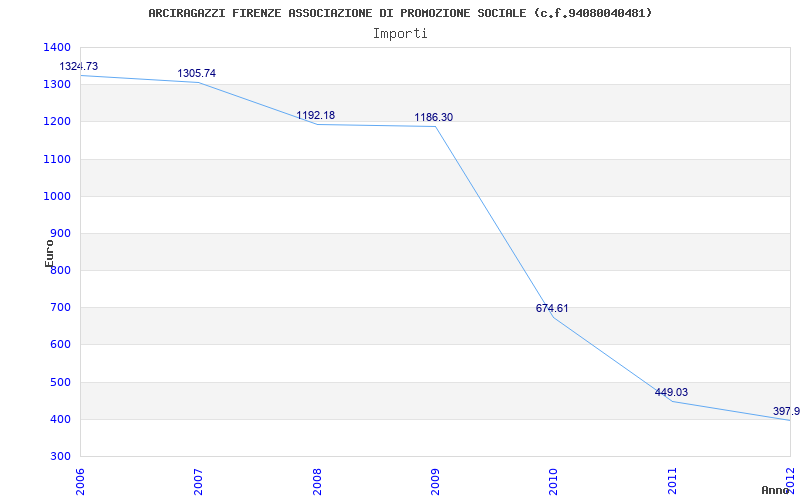Image resolution: width=800 pixels, height=500 pixels.
Task: Click the 1192.18 data label
Action: (x=316, y=115)
